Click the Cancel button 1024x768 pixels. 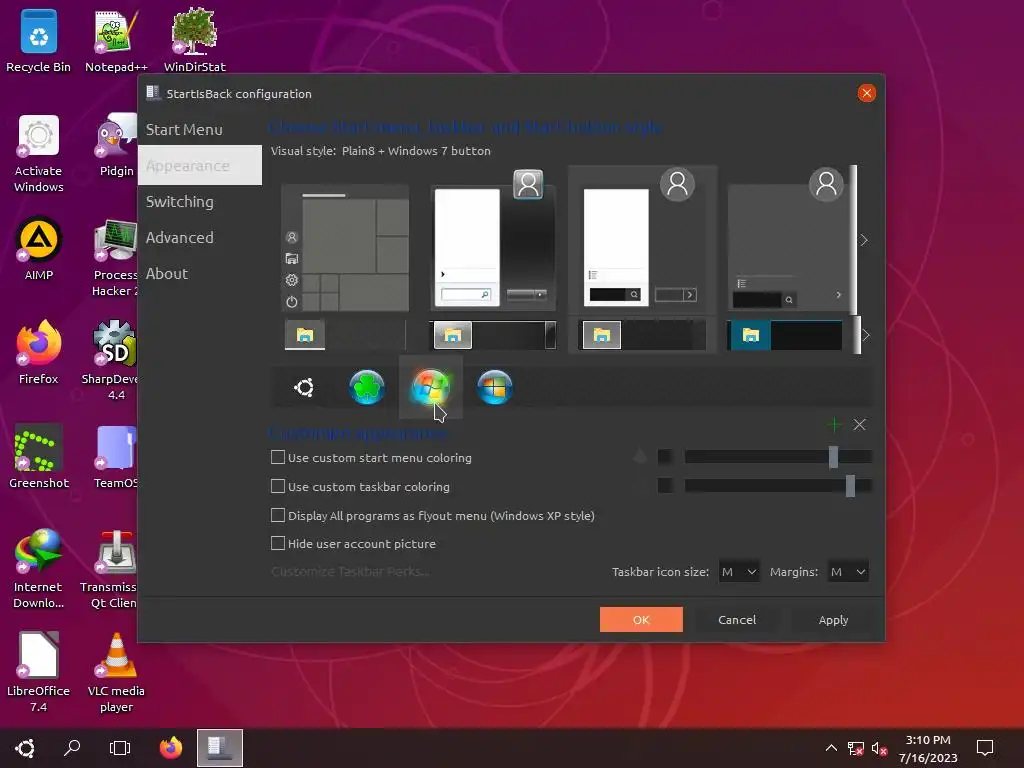click(x=737, y=619)
